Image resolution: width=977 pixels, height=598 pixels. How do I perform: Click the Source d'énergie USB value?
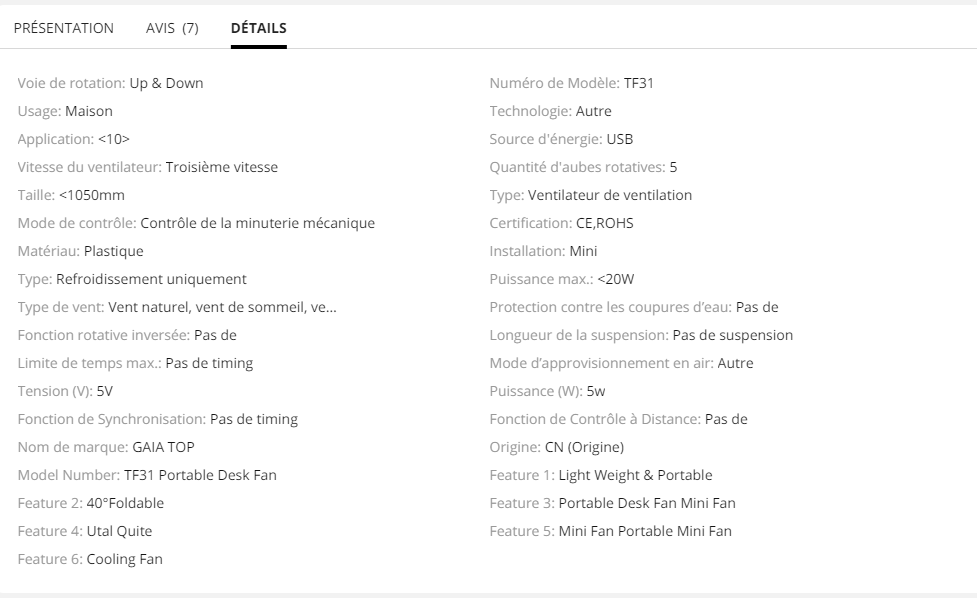pyautogui.click(x=619, y=139)
